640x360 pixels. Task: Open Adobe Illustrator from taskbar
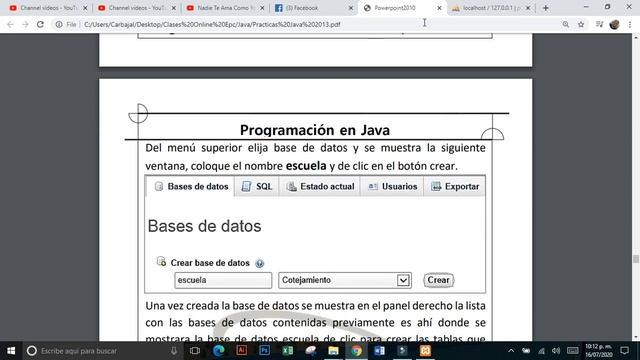242,351
